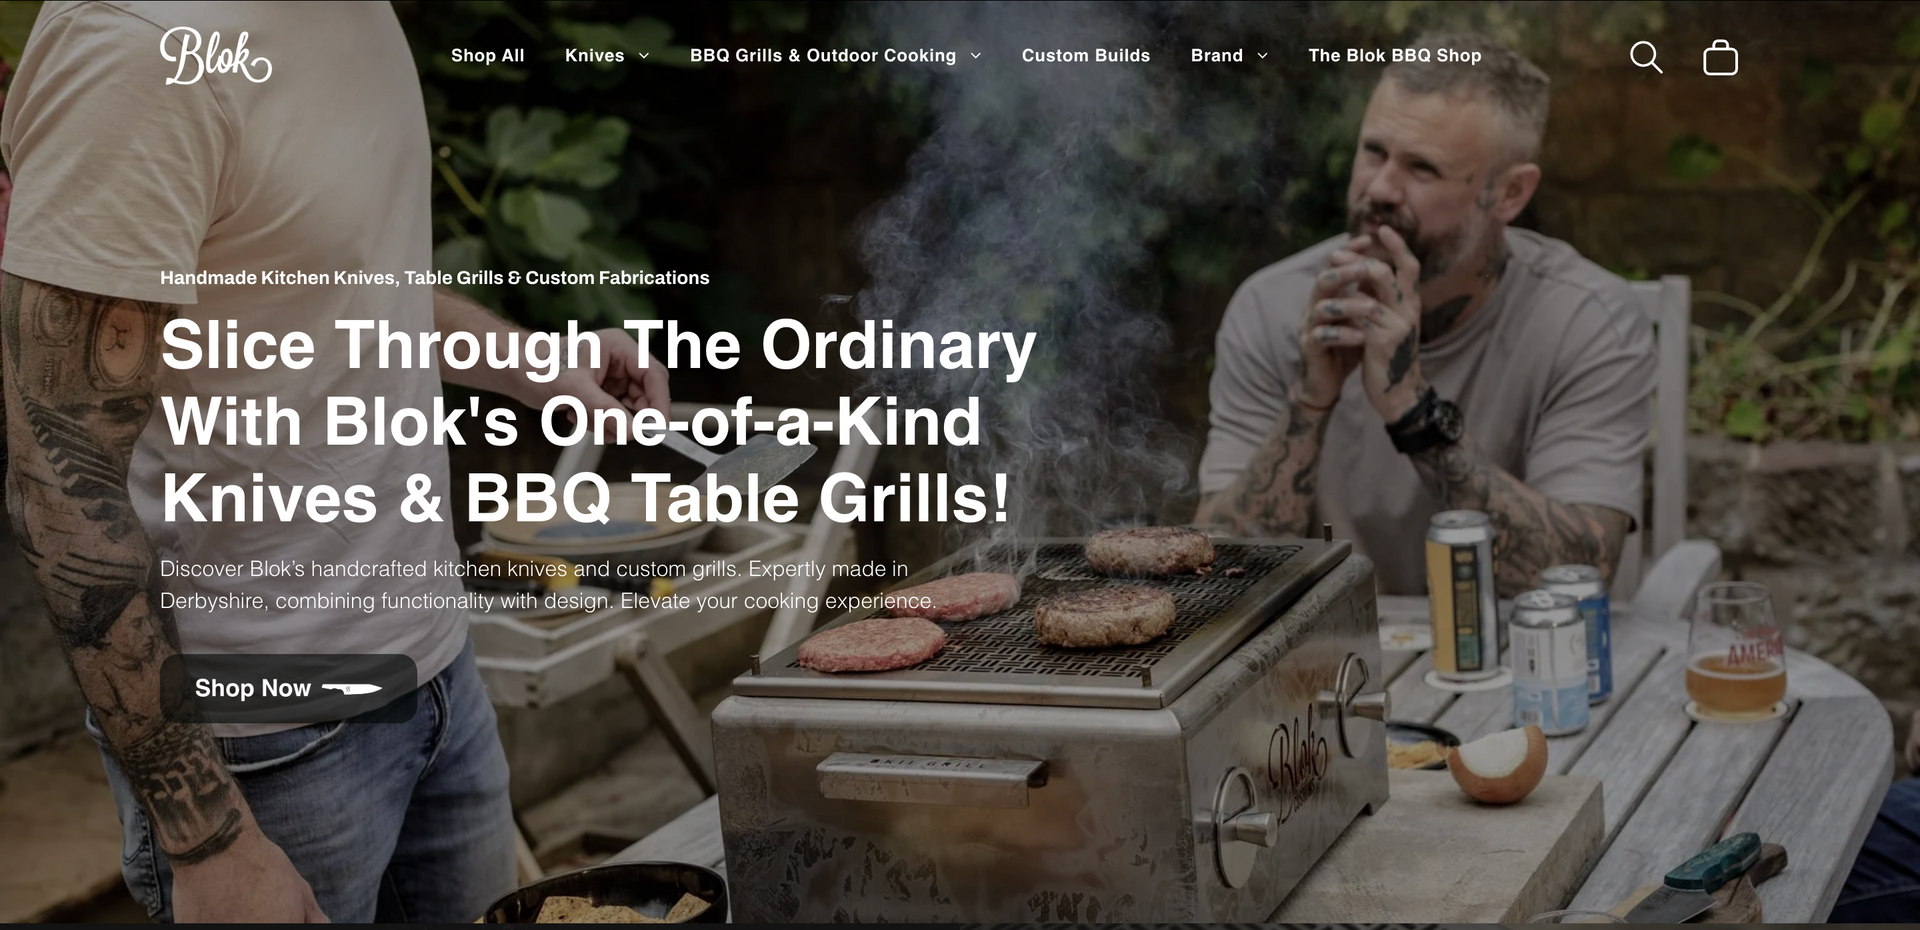Click the Blok script logo in header
The width and height of the screenshot is (1920, 930).
point(216,56)
